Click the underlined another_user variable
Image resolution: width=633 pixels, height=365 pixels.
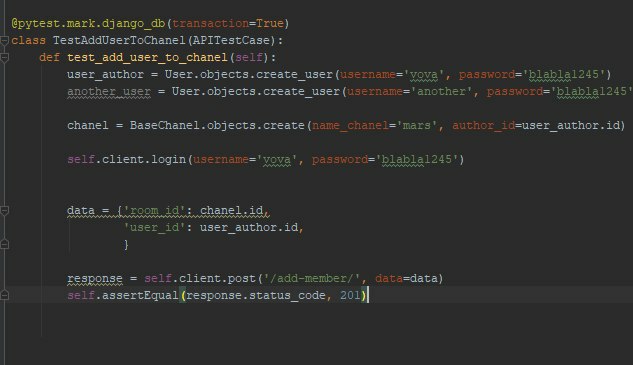point(109,92)
